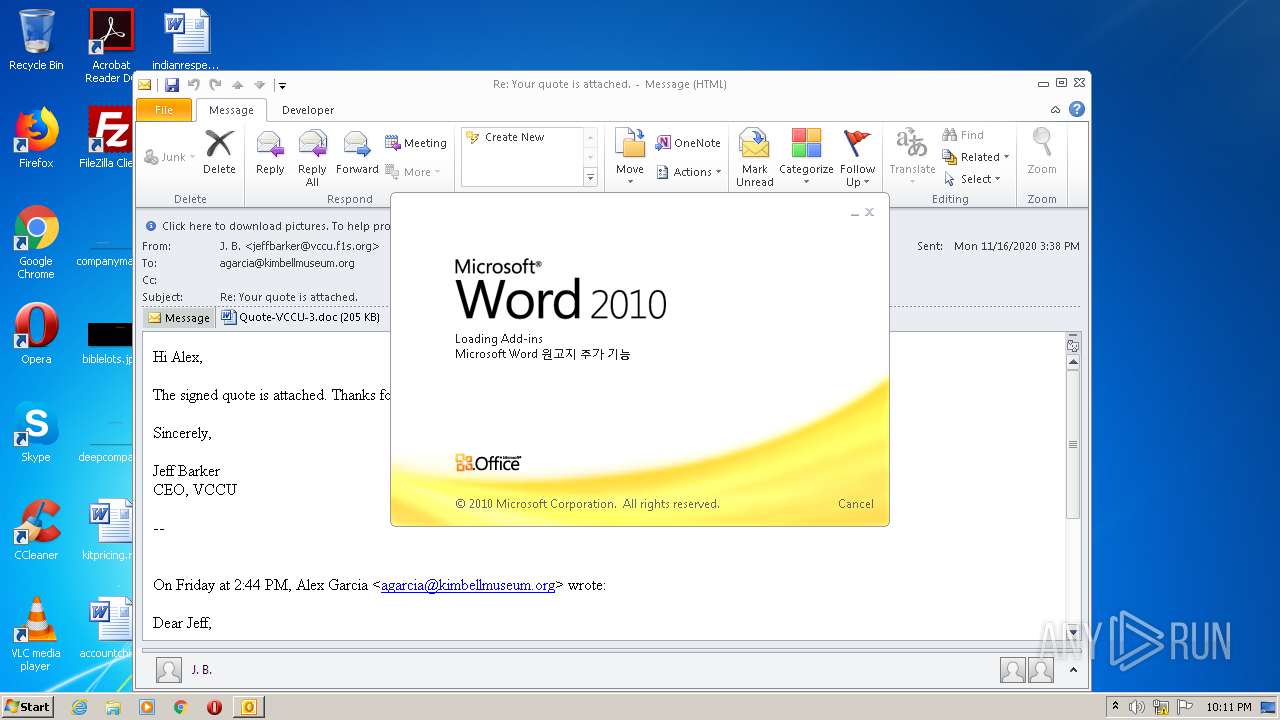Click the volume tray icon
Viewport: 1280px width, 720px height.
(1137, 707)
